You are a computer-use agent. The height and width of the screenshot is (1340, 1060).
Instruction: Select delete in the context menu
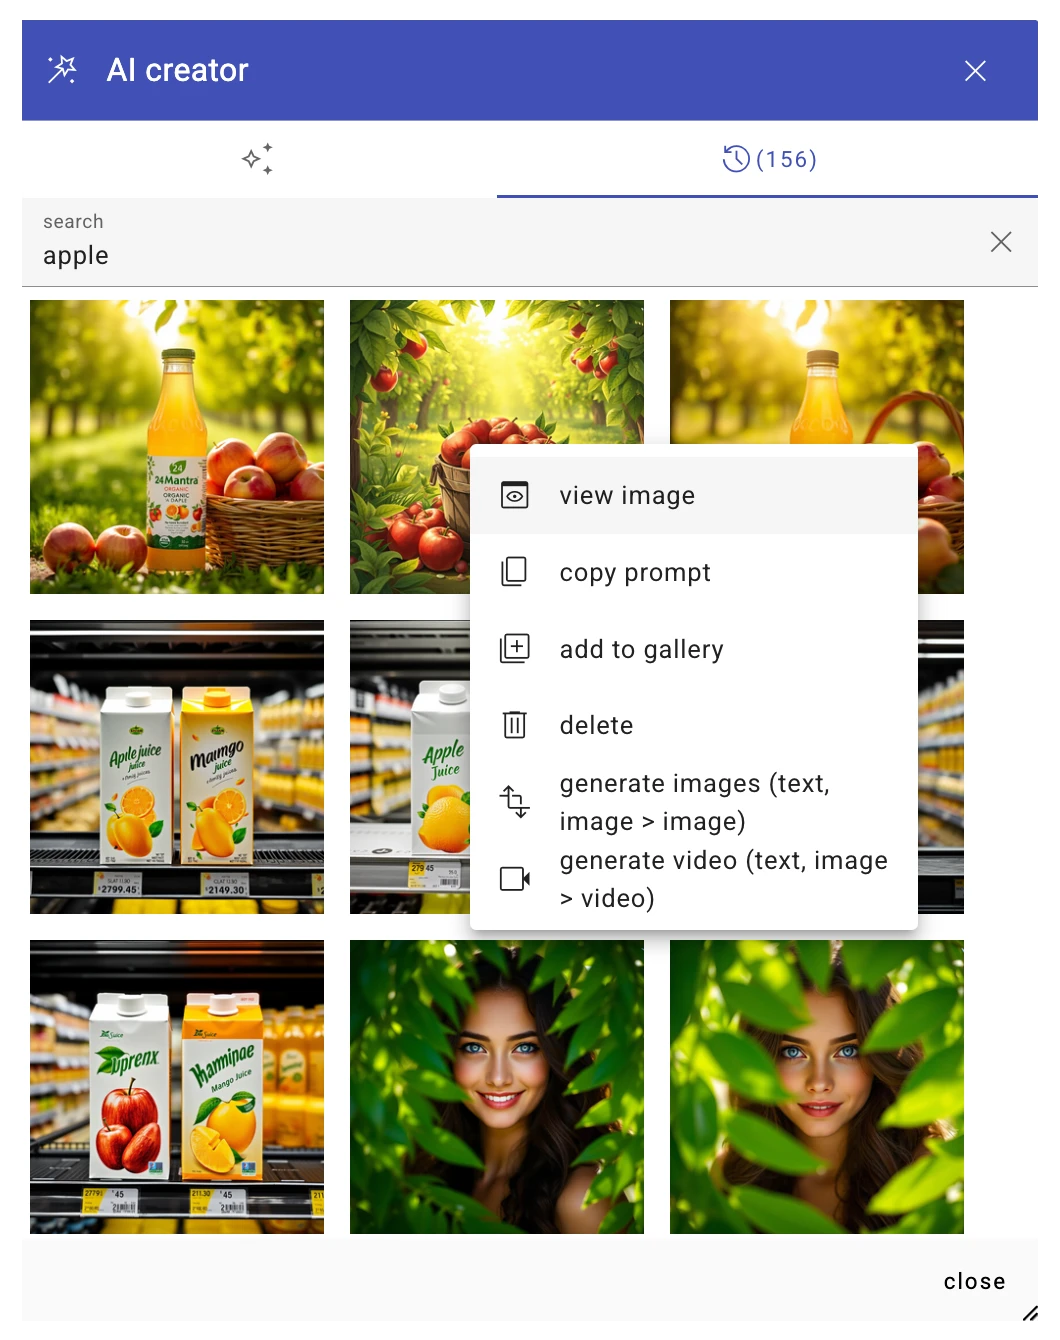597,724
